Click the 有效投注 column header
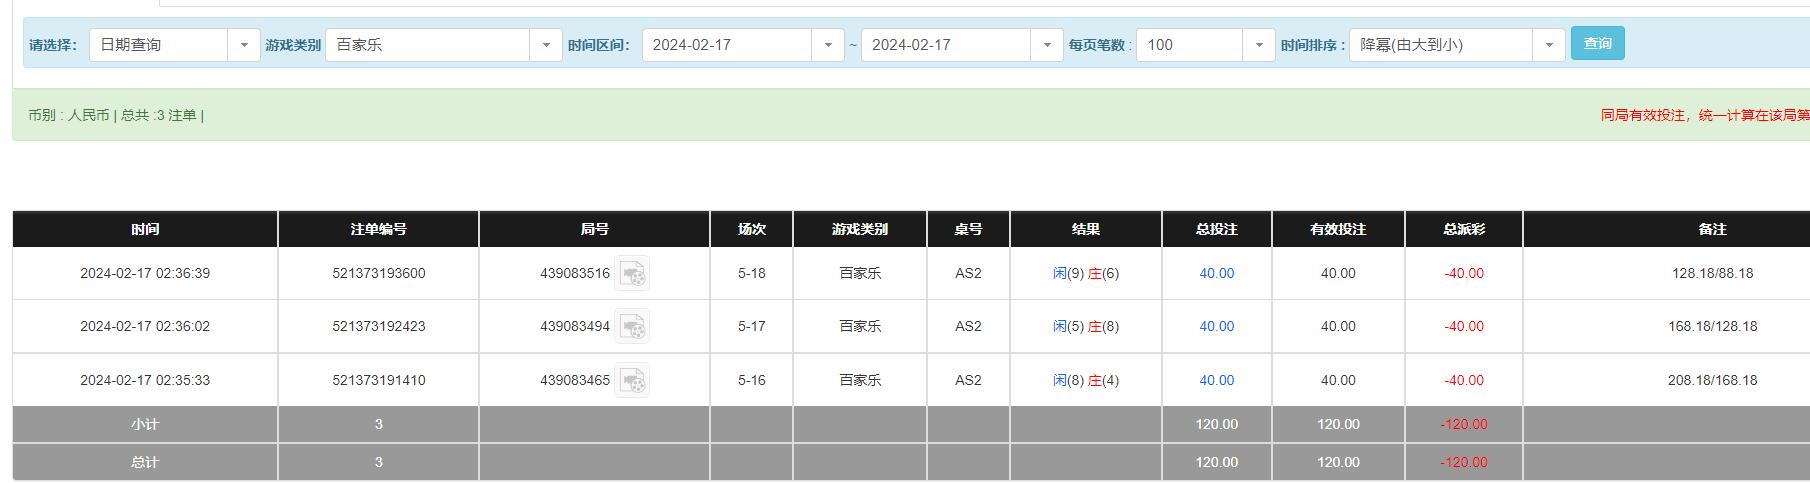The height and width of the screenshot is (483, 1810). pyautogui.click(x=1338, y=229)
